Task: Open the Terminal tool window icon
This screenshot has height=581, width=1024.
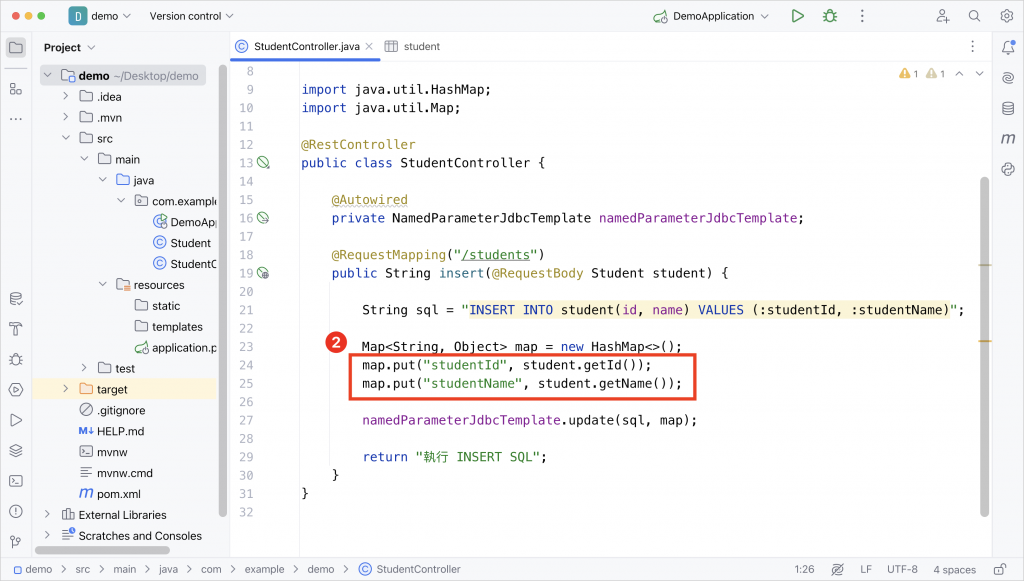Action: (16, 481)
